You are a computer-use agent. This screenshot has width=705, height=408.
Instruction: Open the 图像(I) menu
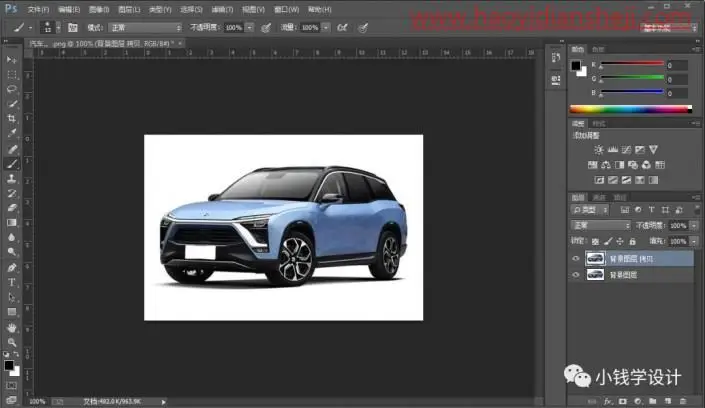pos(99,9)
